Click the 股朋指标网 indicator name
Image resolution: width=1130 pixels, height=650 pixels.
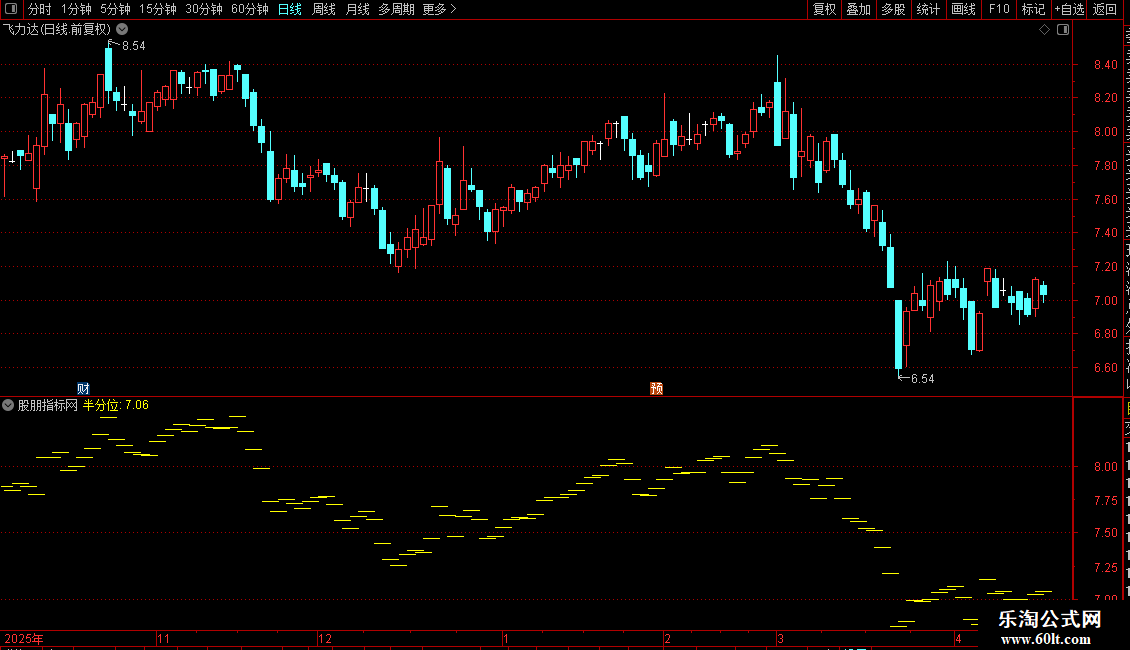48,405
